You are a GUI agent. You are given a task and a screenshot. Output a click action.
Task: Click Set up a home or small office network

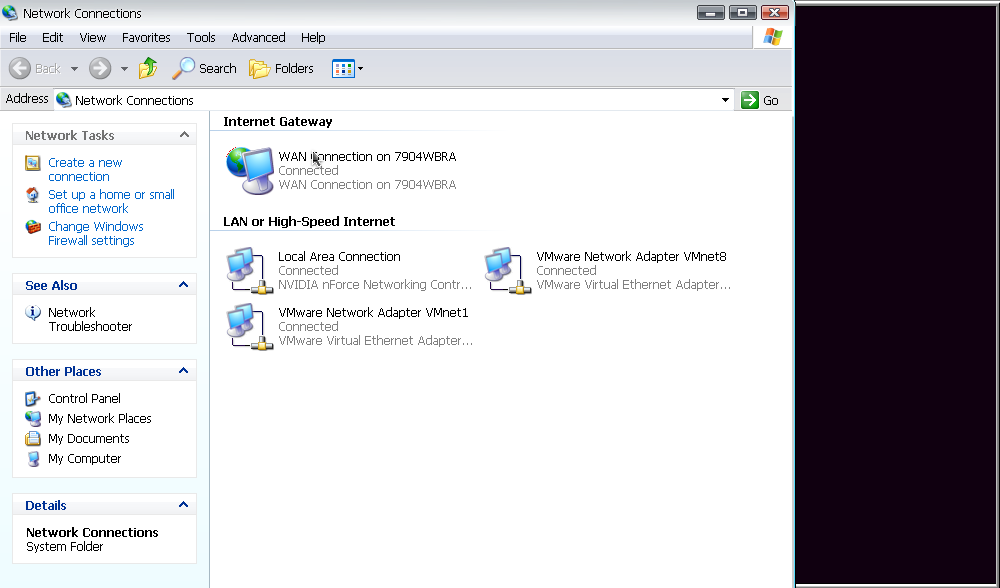click(112, 202)
